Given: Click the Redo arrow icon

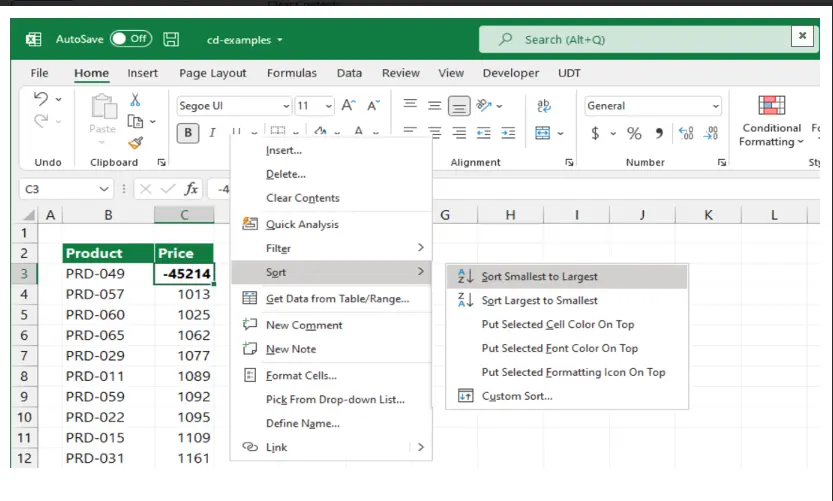Looking at the screenshot, I should (41, 121).
